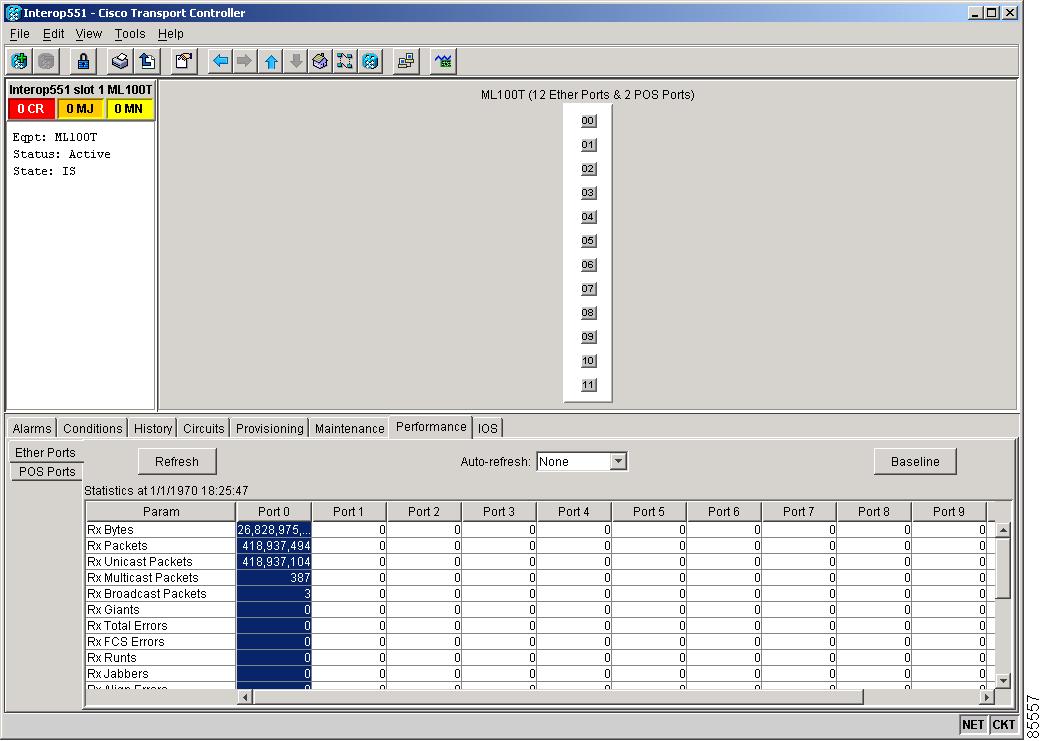The image size is (1044, 741).
Task: Open the IOS tab
Action: [487, 428]
